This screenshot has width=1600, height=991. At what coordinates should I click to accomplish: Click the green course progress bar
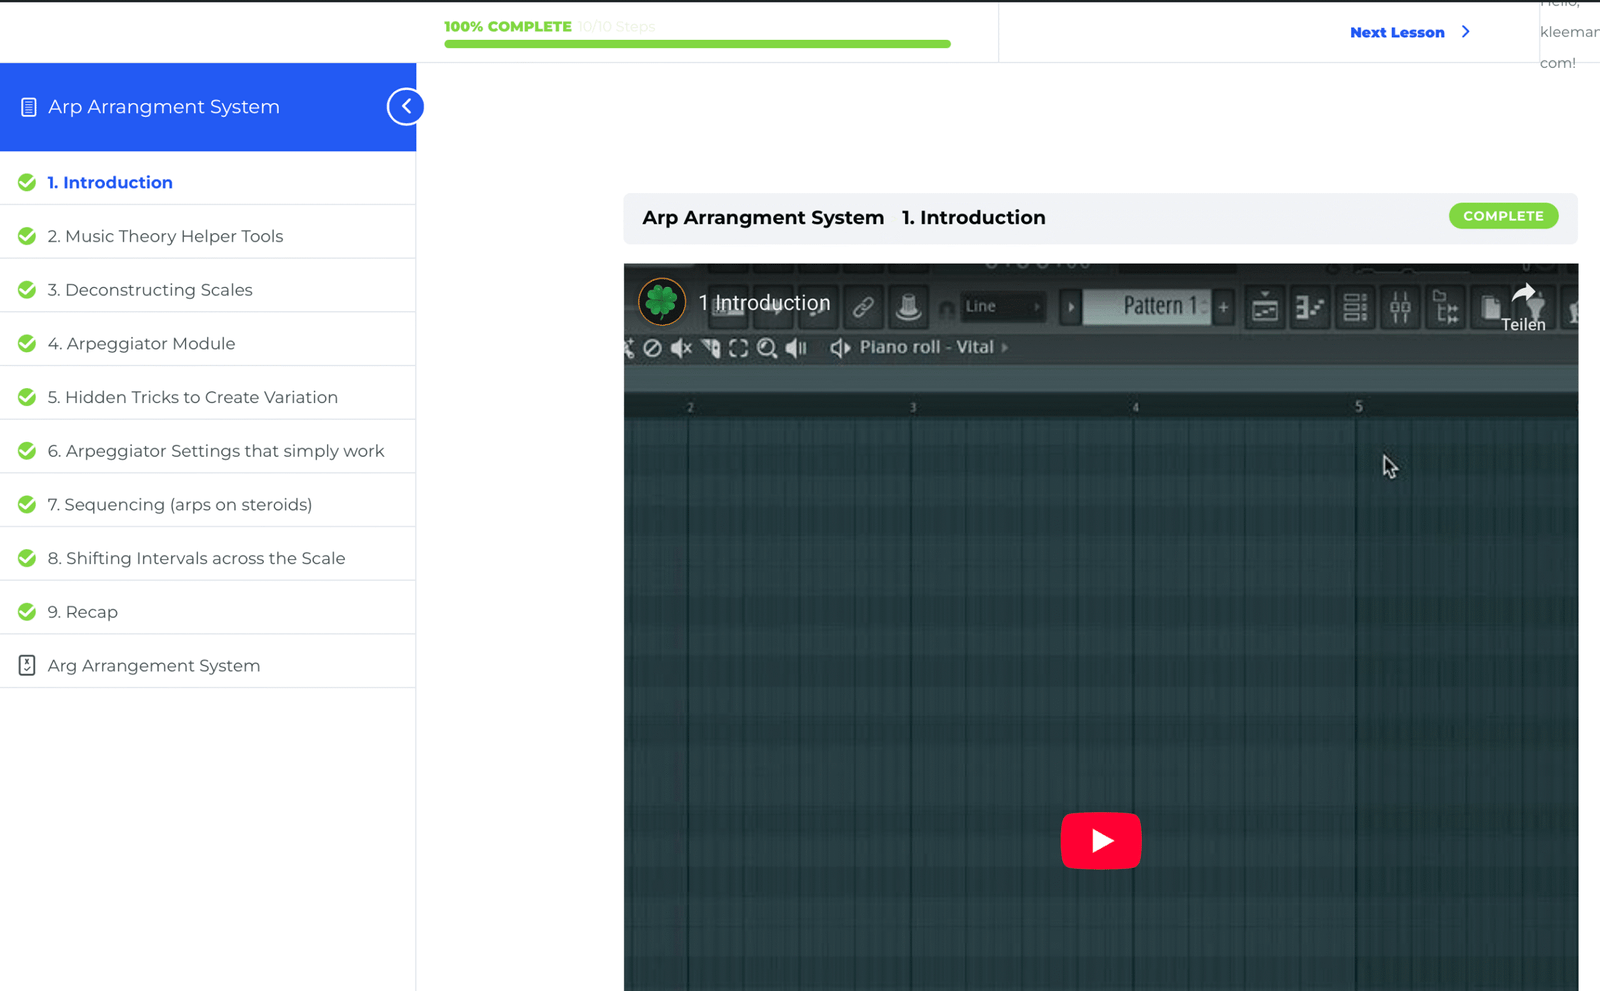tap(697, 44)
